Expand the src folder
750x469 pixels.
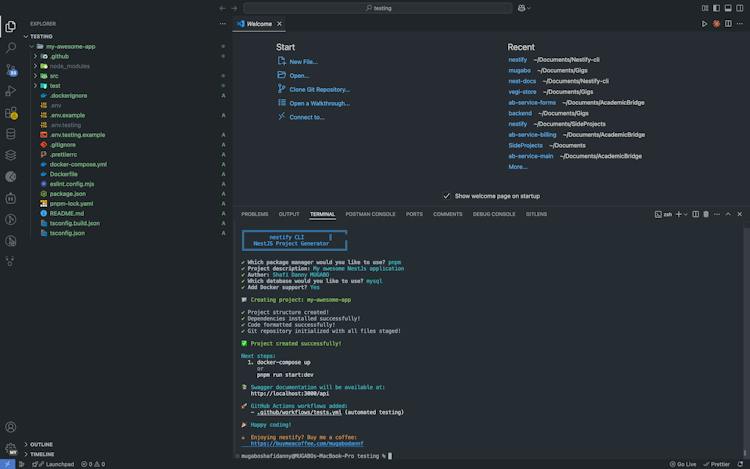coord(35,76)
